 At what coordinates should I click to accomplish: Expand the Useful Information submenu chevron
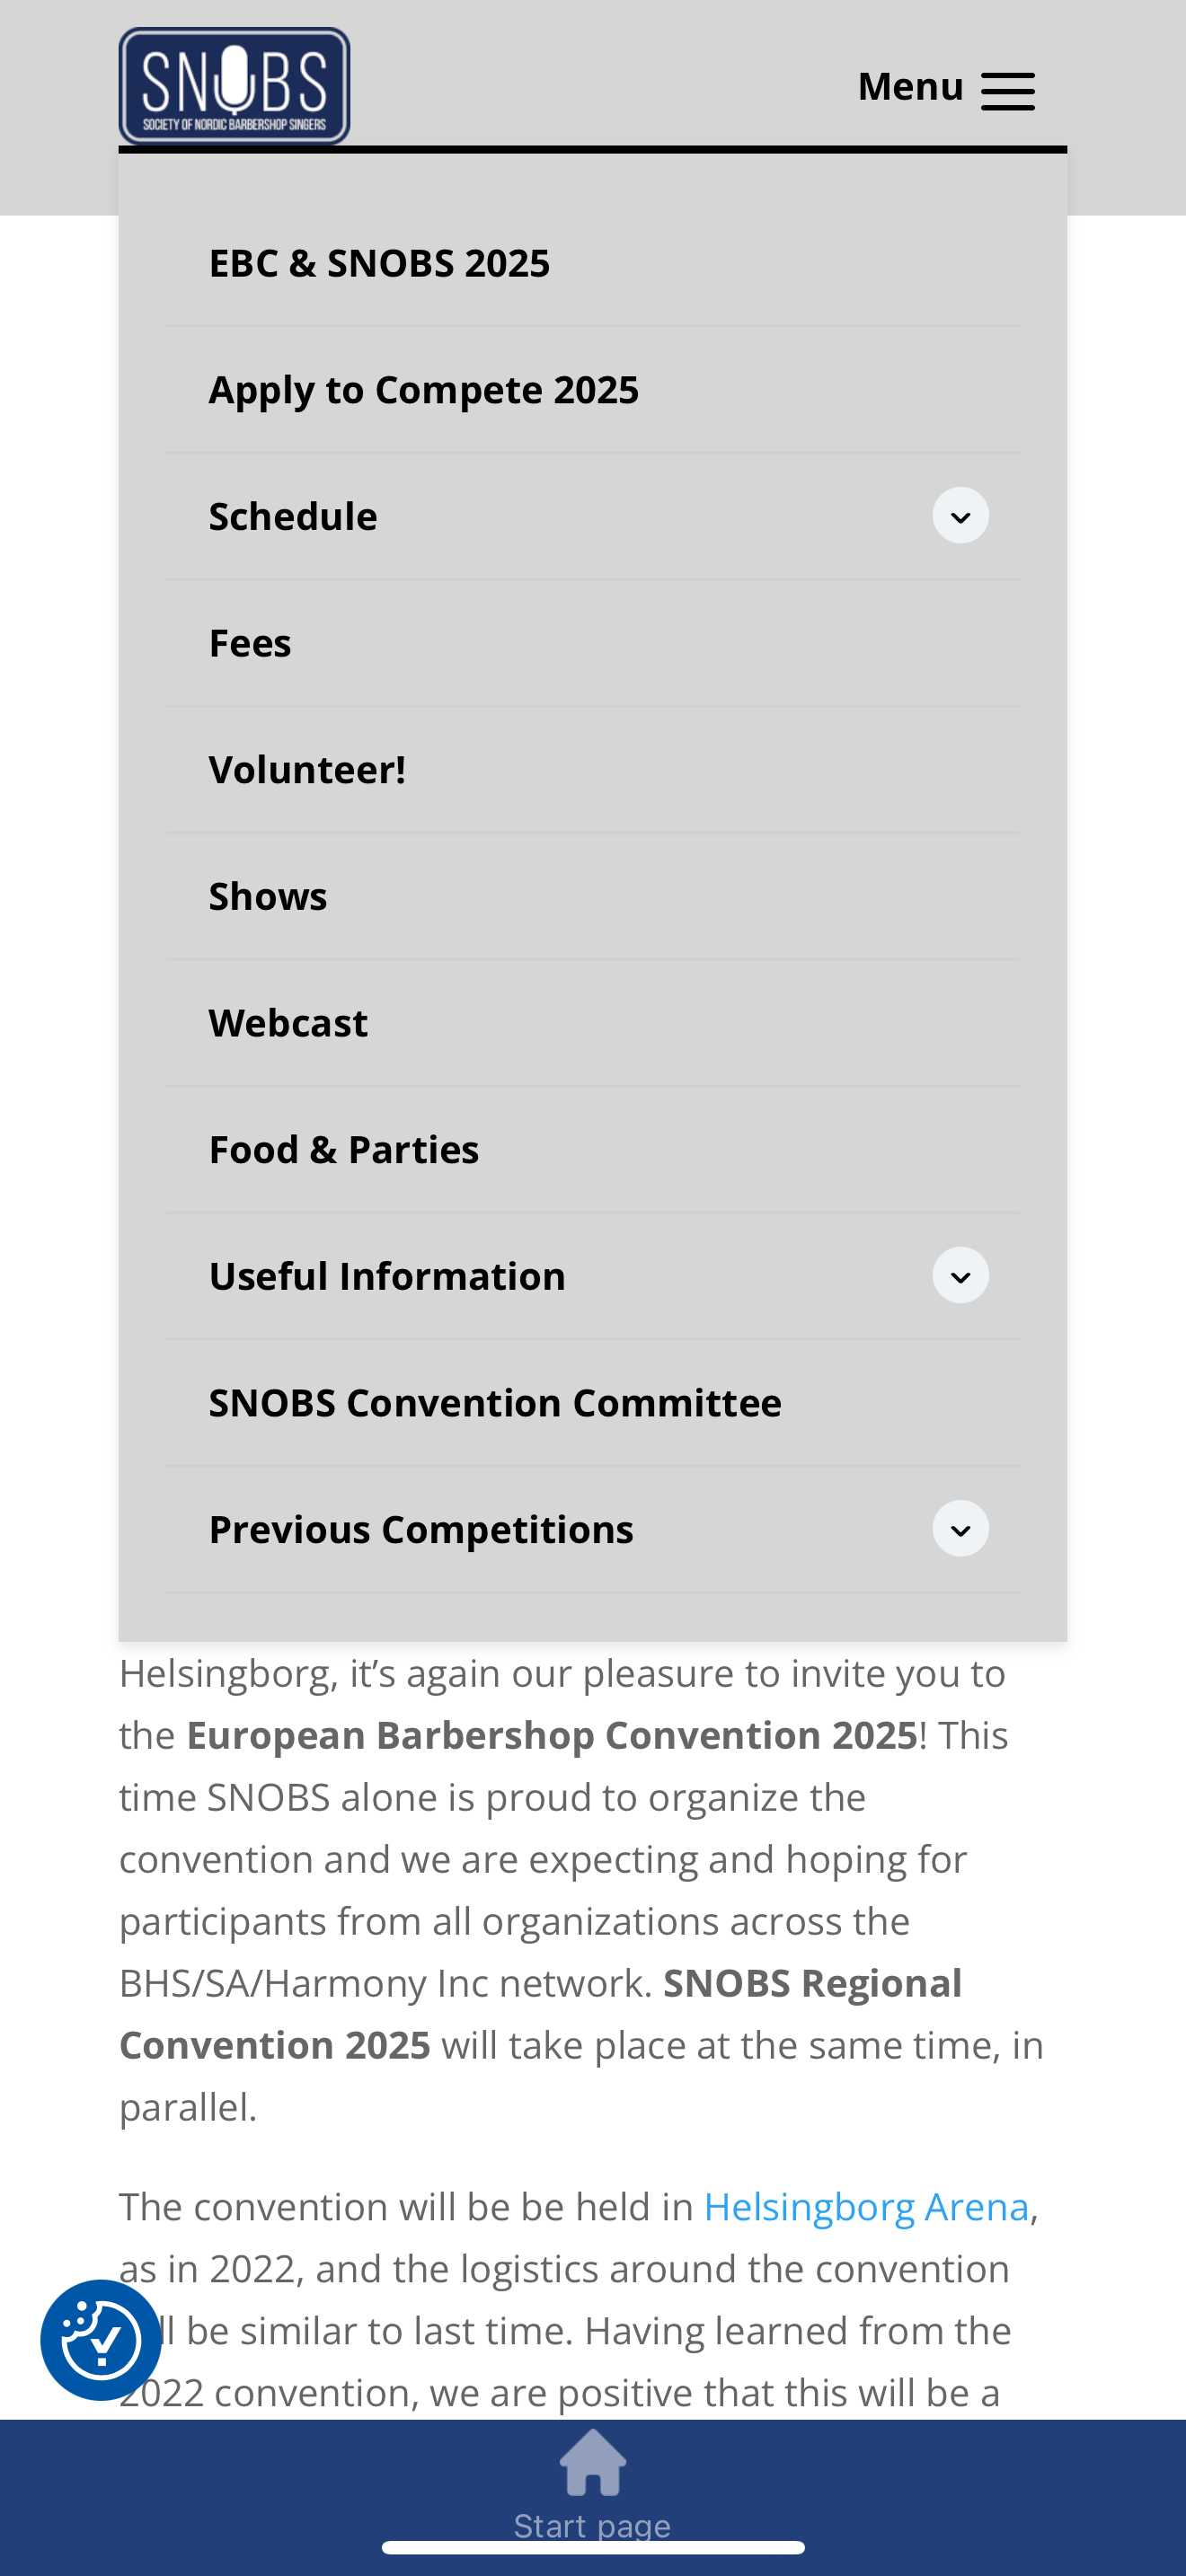click(961, 1276)
